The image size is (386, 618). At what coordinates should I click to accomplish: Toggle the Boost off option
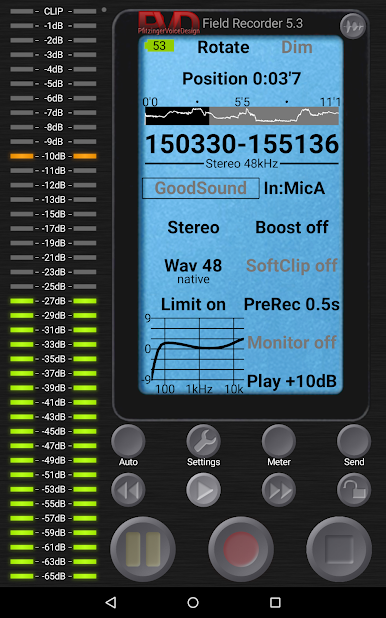292,227
